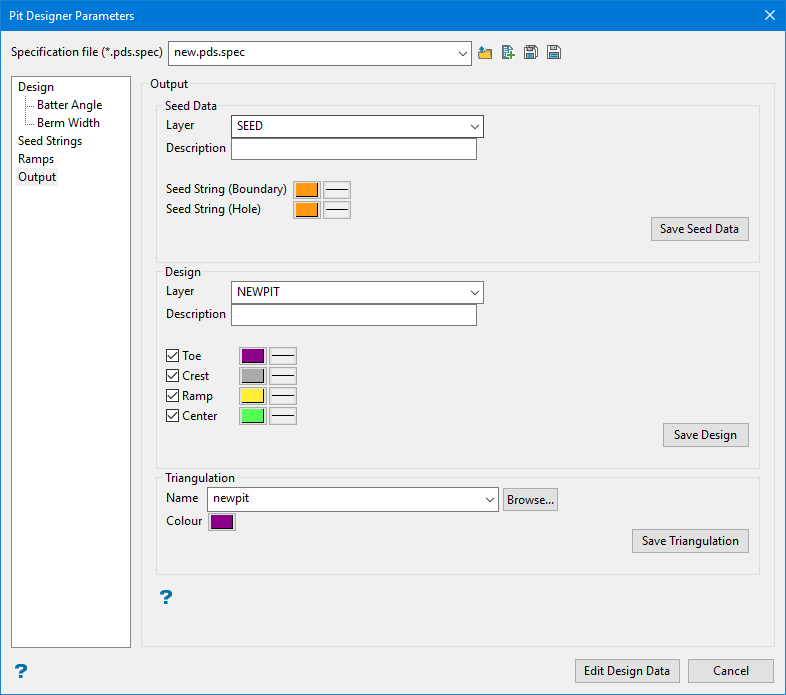Image resolution: width=786 pixels, height=695 pixels.
Task: Expand the Seed Data Layer dropdown
Action: (x=473, y=126)
